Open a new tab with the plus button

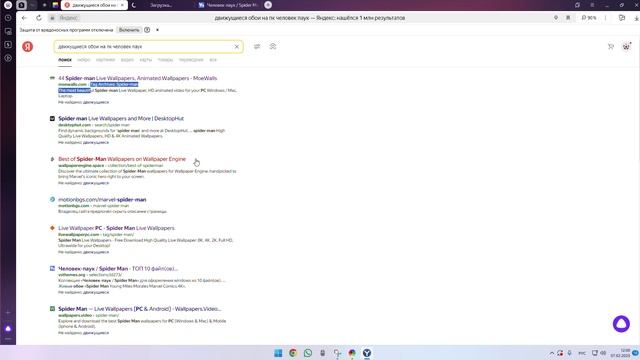pos(268,5)
